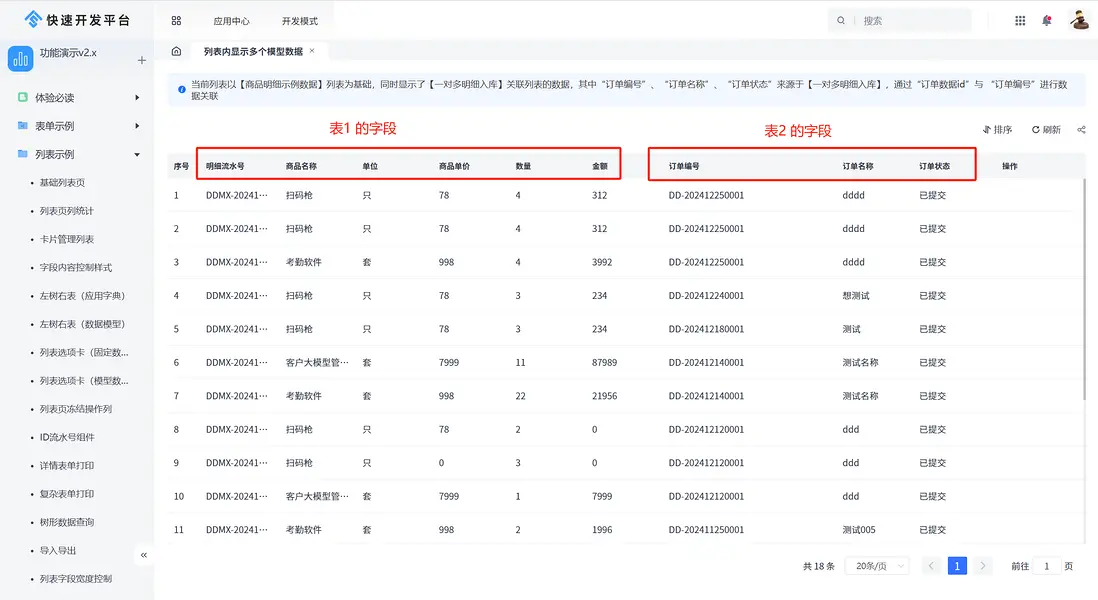Click the 订单编号 column header
The image size is (1098, 600).
(684, 166)
